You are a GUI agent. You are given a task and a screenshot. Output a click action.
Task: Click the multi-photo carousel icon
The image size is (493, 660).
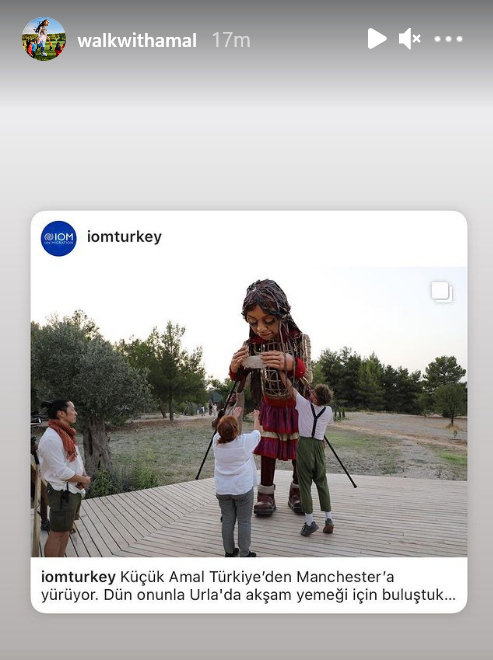(x=442, y=292)
